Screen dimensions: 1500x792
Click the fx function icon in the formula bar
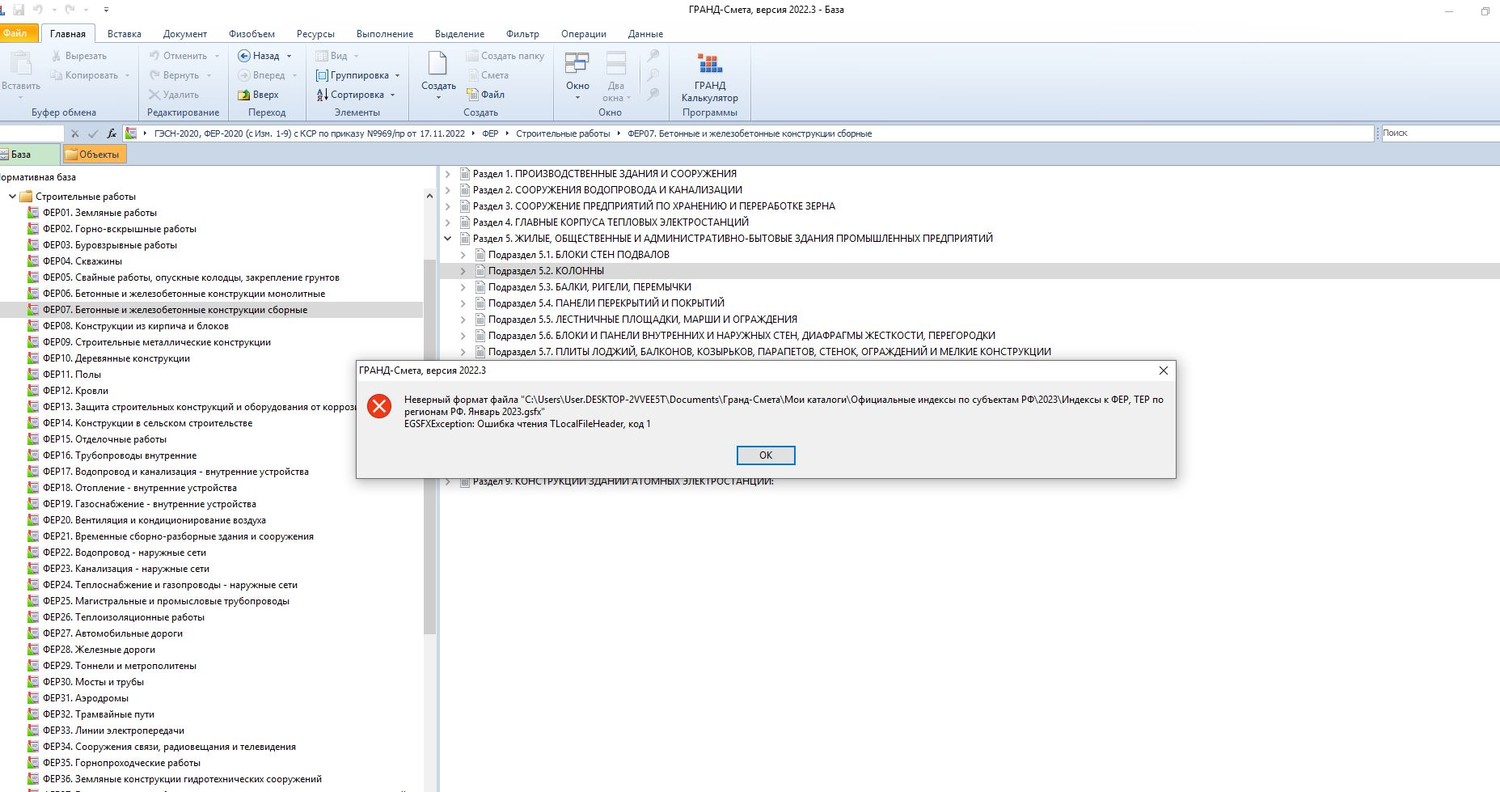click(112, 133)
